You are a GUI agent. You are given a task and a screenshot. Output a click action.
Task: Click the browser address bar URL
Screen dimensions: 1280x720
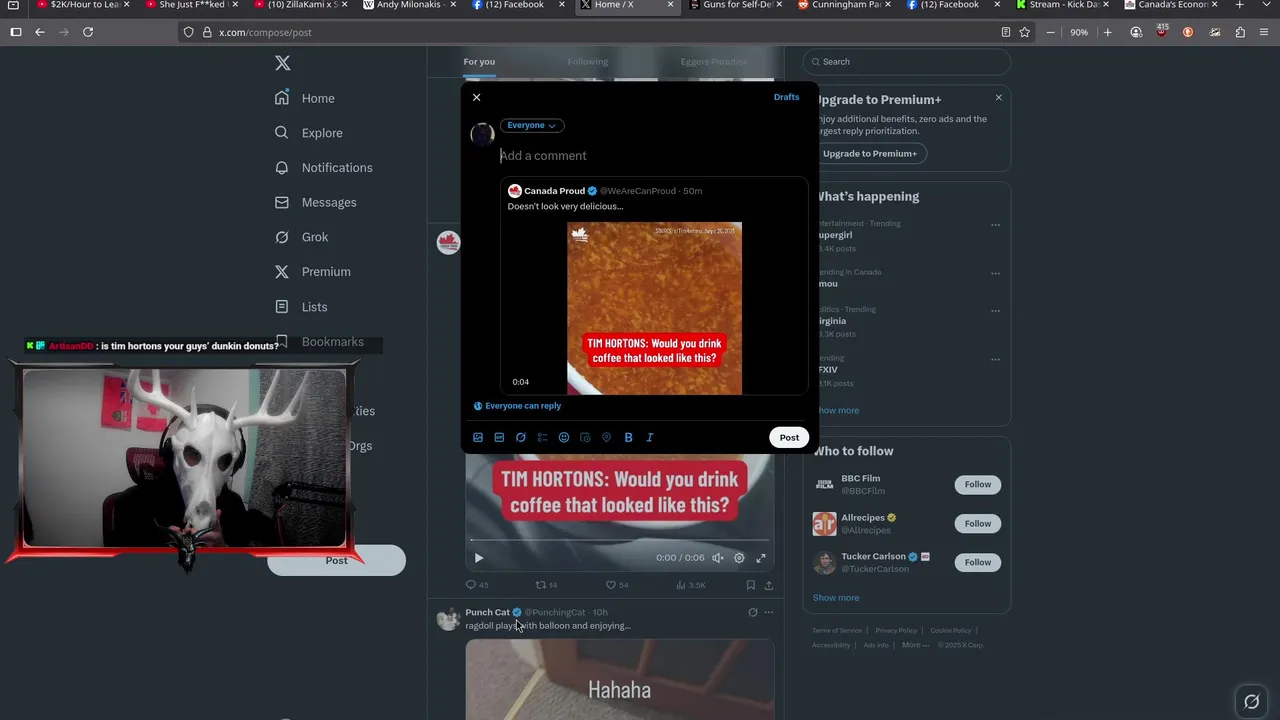click(265, 32)
